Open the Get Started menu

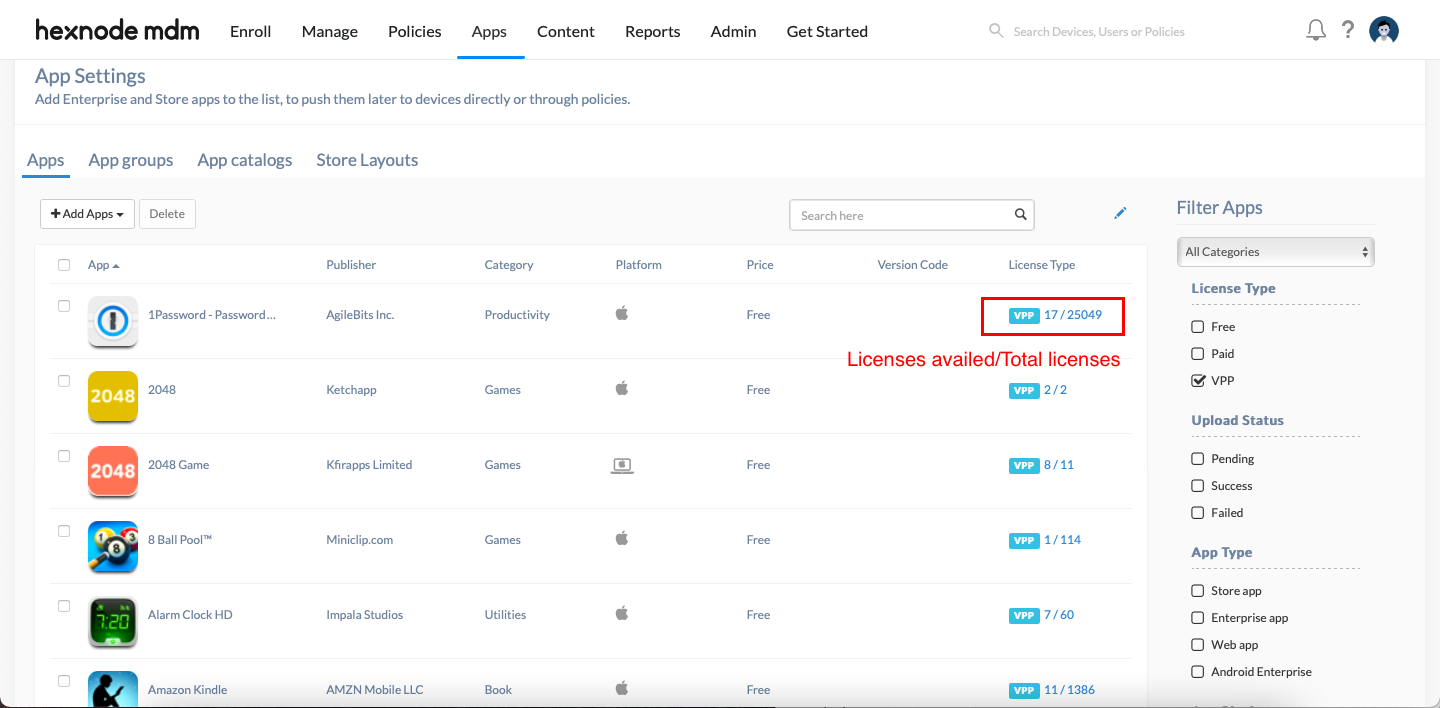point(827,31)
